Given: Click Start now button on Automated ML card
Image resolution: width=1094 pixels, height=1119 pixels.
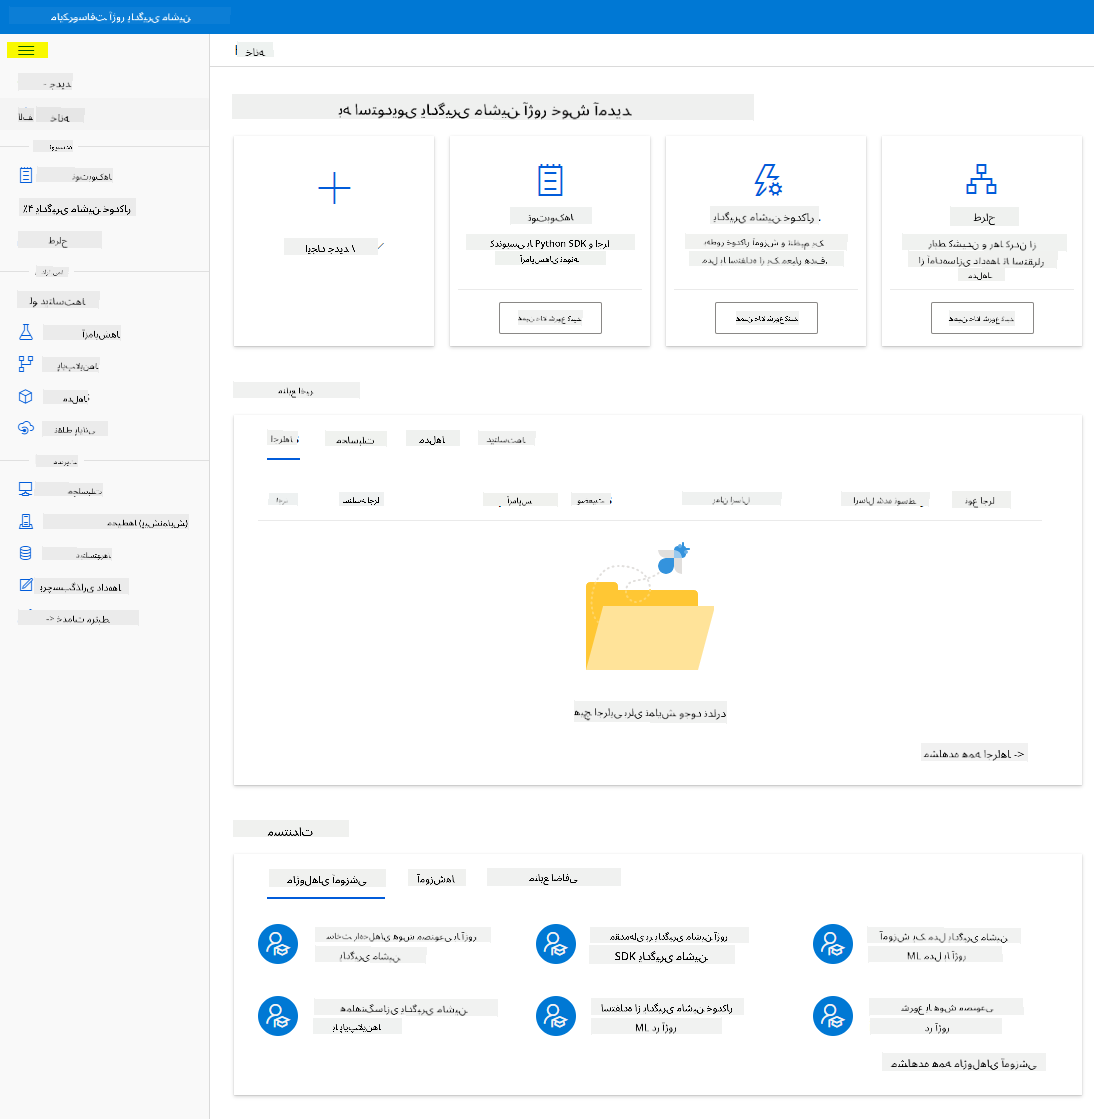Looking at the screenshot, I should point(766,318).
